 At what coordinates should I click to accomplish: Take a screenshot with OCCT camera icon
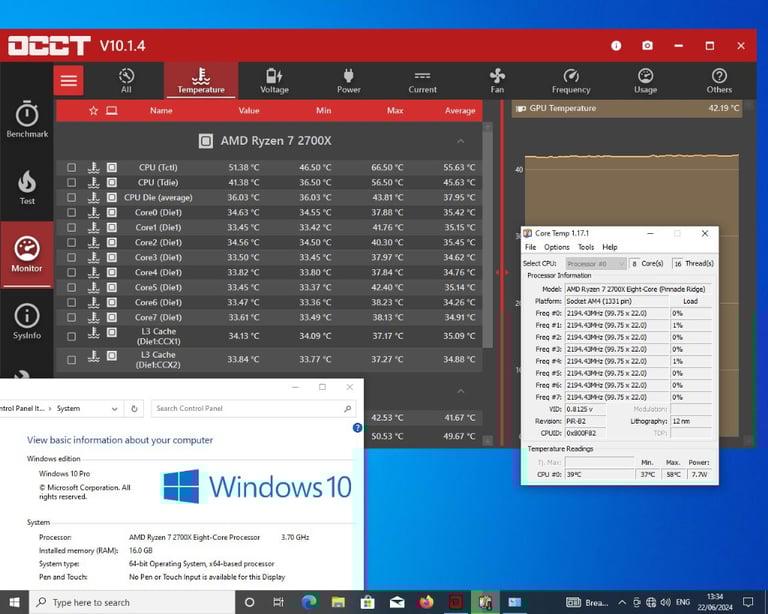[x=647, y=46]
